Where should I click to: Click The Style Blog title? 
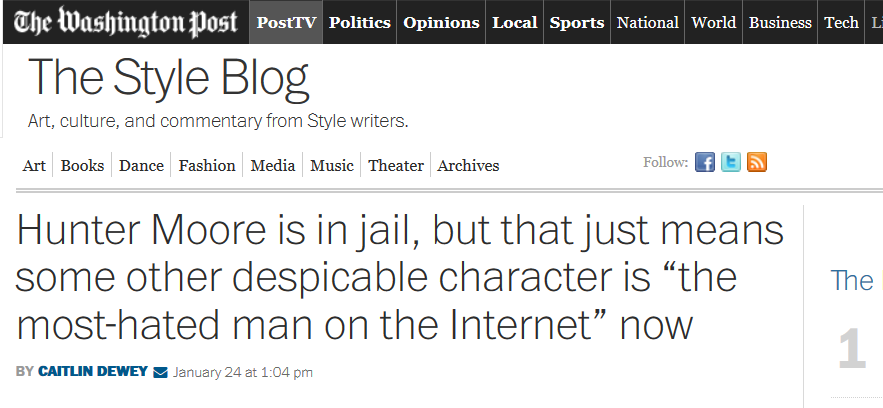pyautogui.click(x=168, y=78)
